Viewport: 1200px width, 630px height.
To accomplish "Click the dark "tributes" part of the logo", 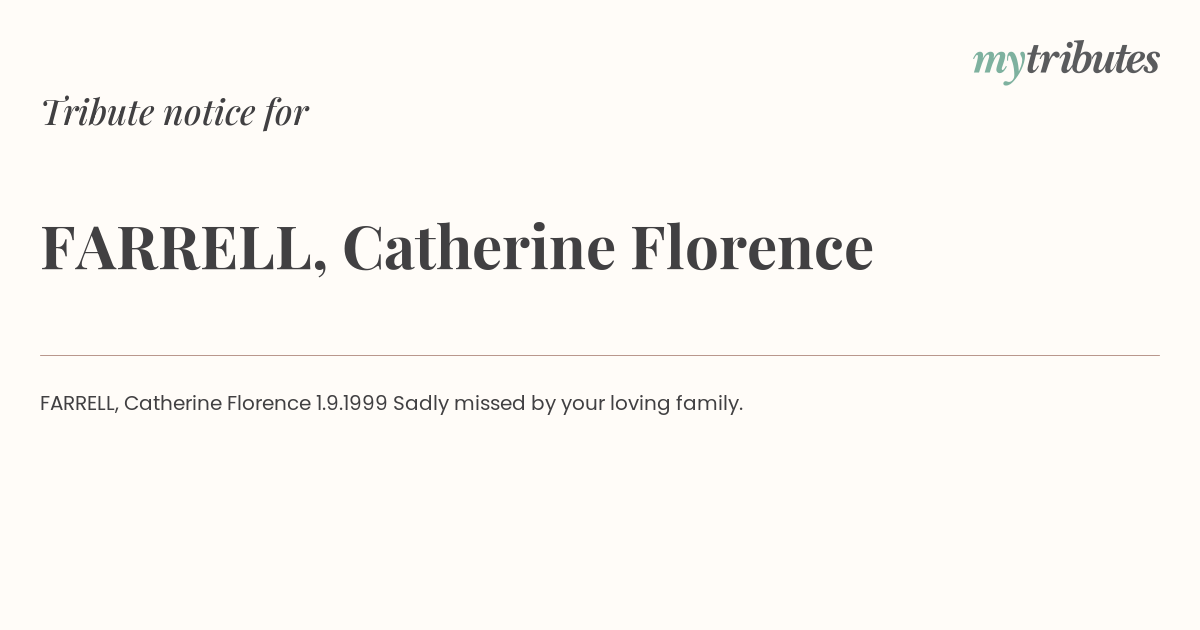I will point(1092,59).
